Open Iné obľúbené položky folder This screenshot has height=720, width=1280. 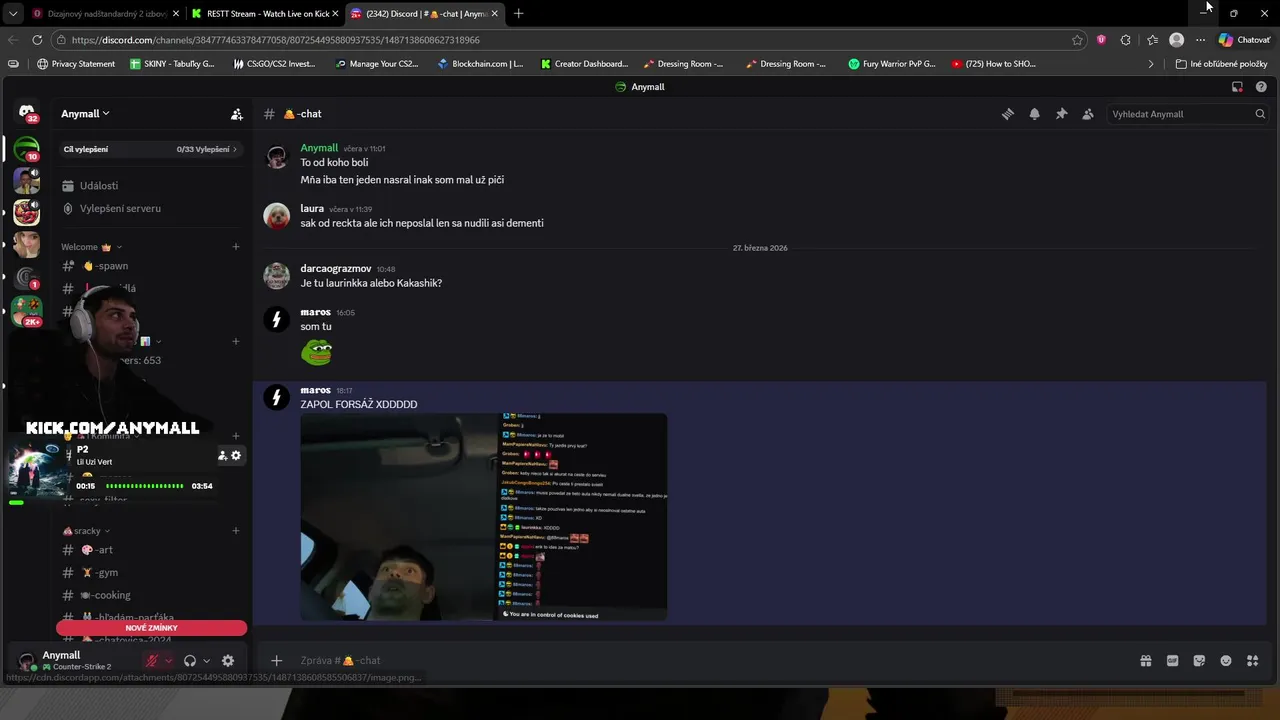1221,64
